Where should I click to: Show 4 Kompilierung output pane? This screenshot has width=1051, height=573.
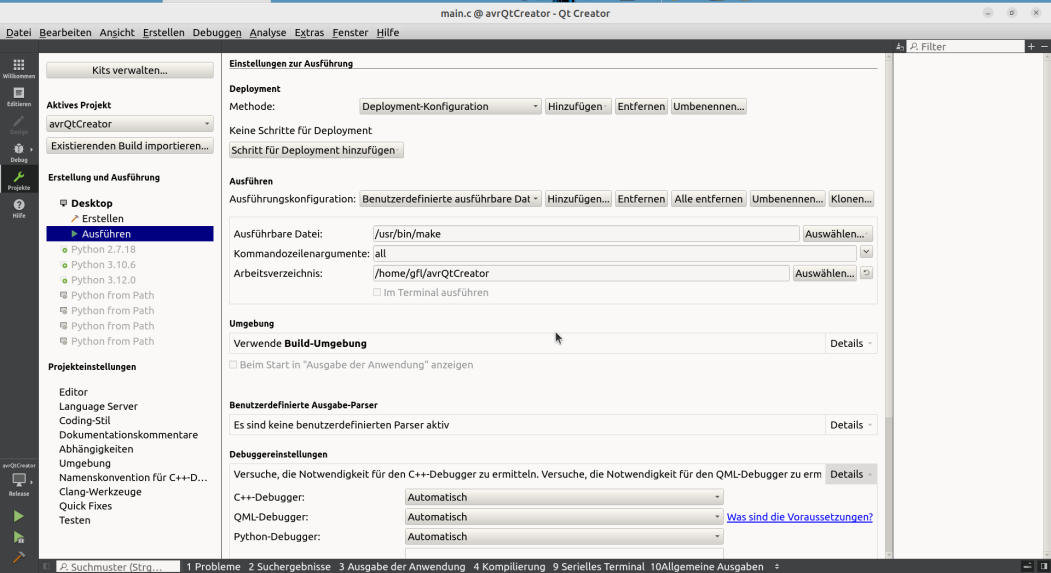tap(509, 566)
